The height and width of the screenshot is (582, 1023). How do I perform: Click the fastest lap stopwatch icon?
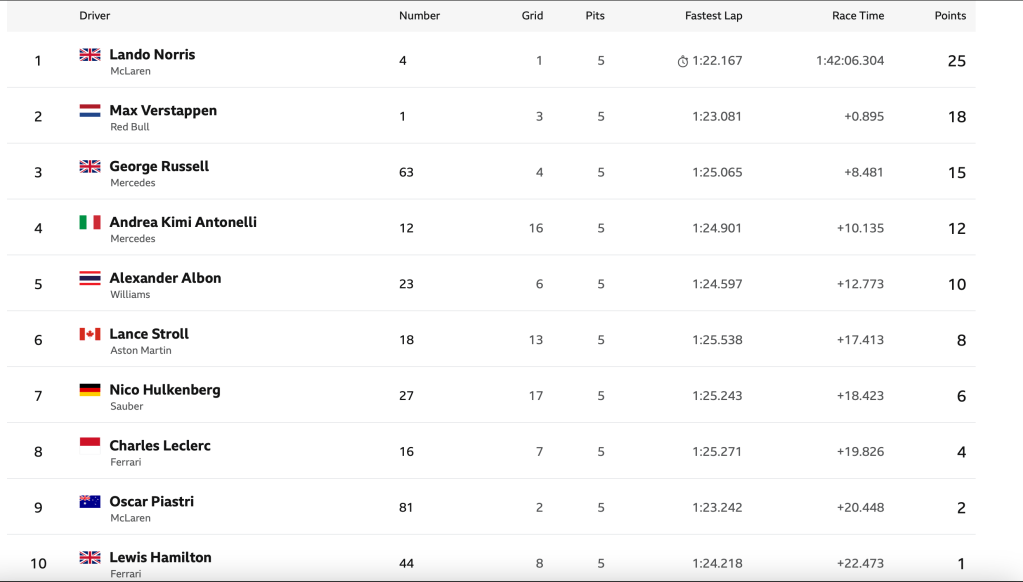click(683, 61)
